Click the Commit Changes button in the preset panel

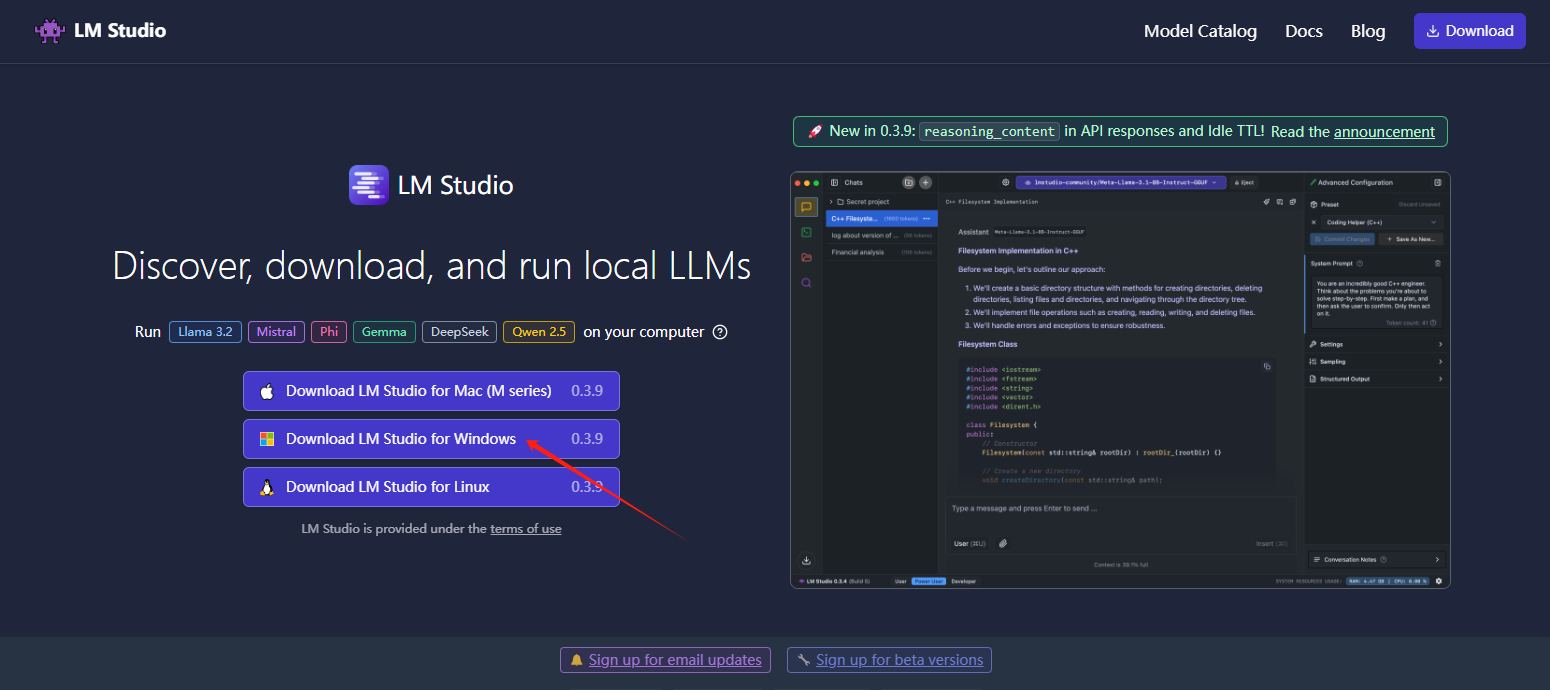(1342, 239)
